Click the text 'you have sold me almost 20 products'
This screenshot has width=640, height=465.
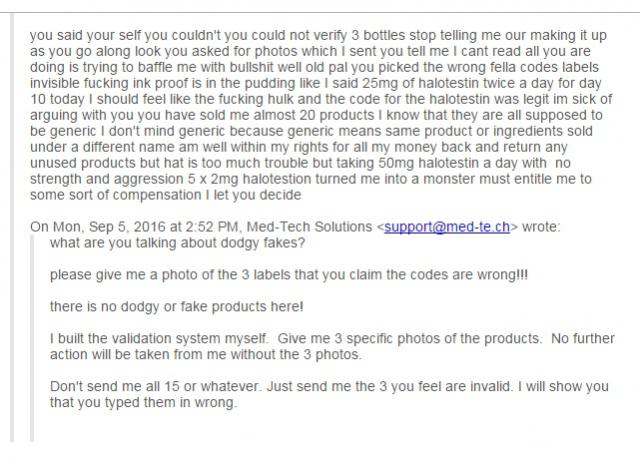[256, 115]
